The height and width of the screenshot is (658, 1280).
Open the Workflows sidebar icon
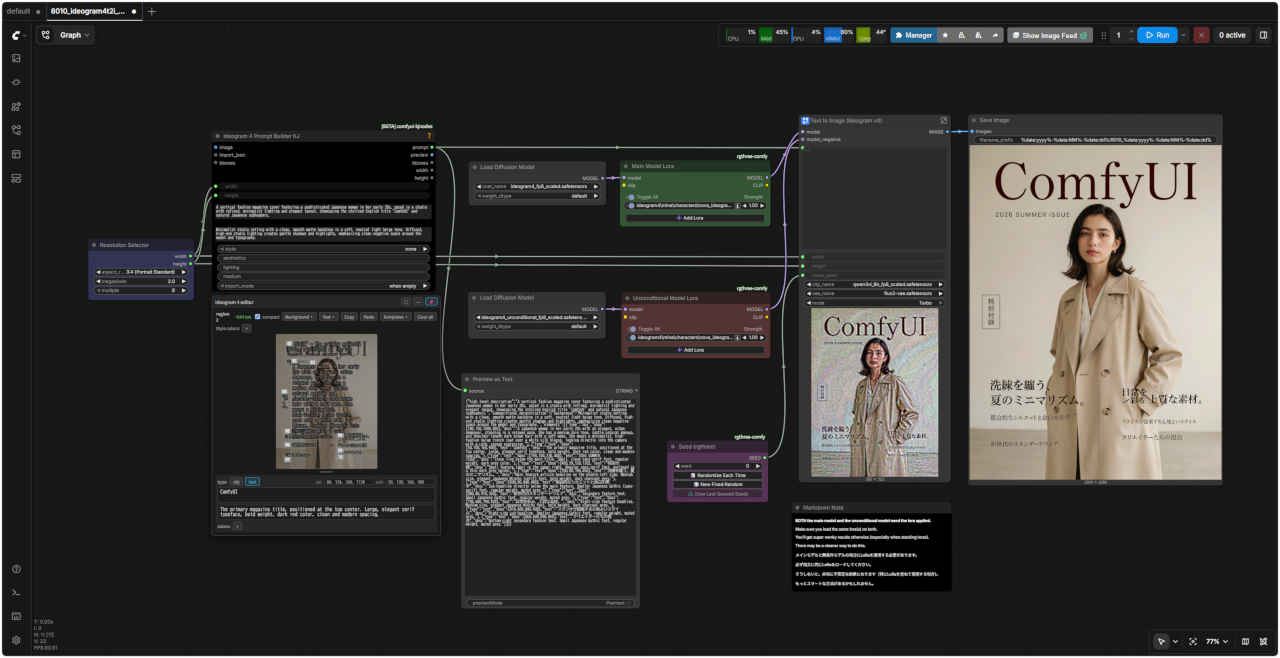pos(16,130)
